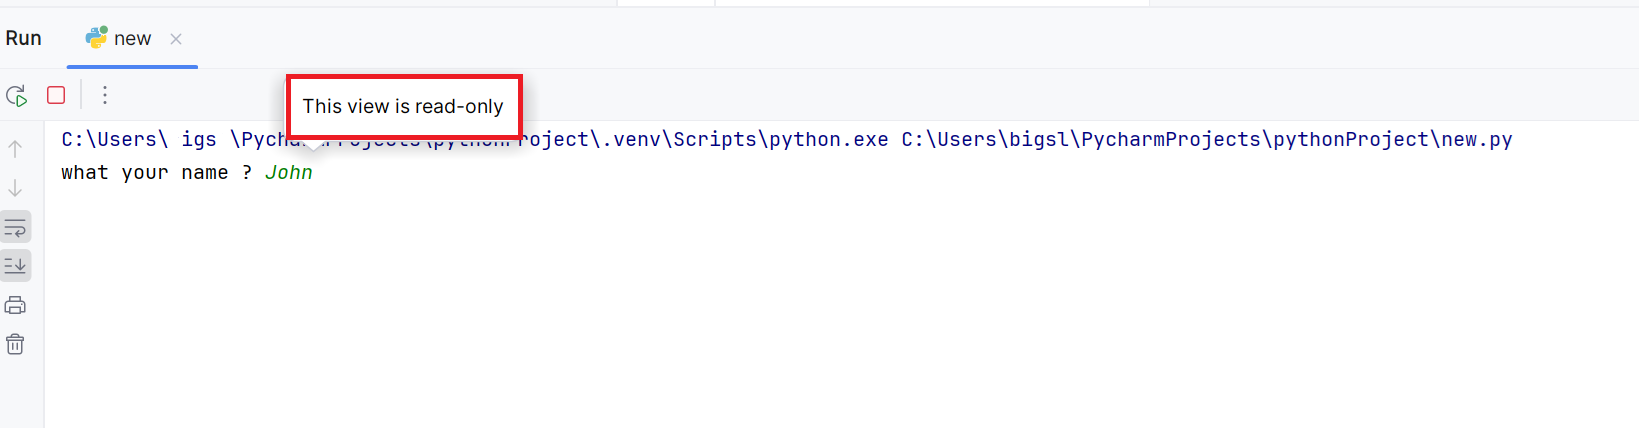This screenshot has height=428, width=1639.
Task: Toggle Scroll to the End
Action: [15, 266]
